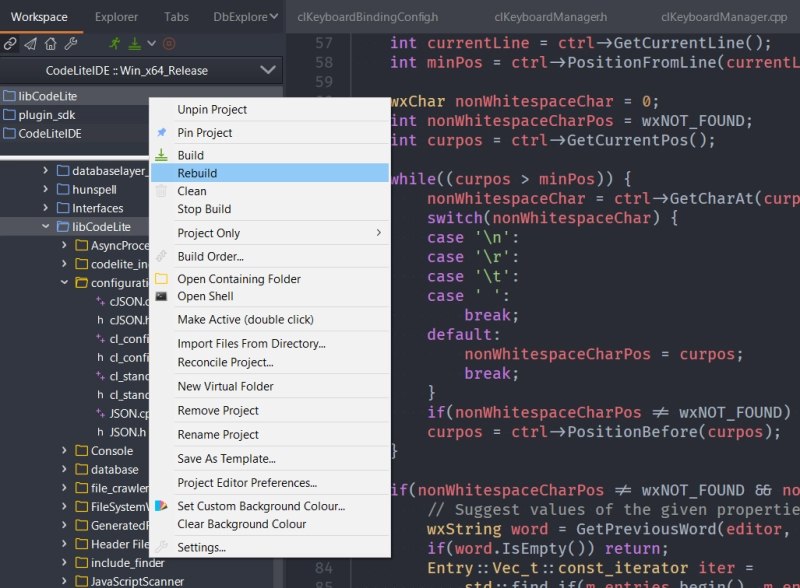Click the terminal icon beside Open Shell

[161, 296]
